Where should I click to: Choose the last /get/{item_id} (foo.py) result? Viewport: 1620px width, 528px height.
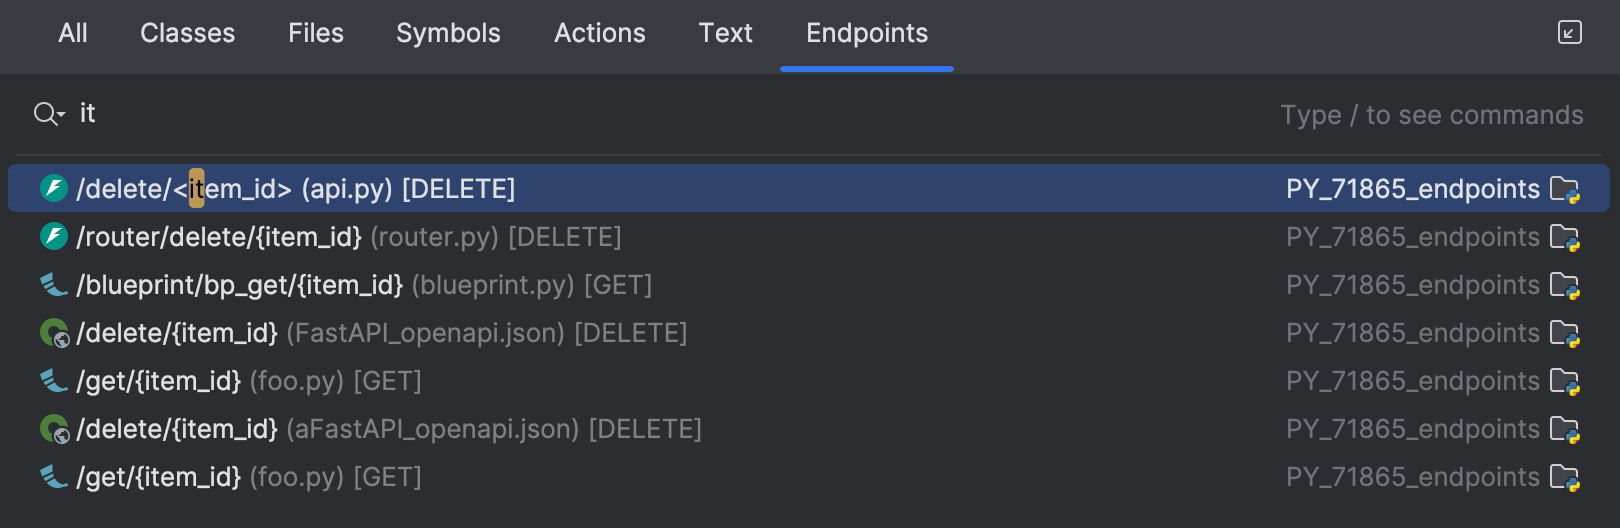(x=249, y=477)
